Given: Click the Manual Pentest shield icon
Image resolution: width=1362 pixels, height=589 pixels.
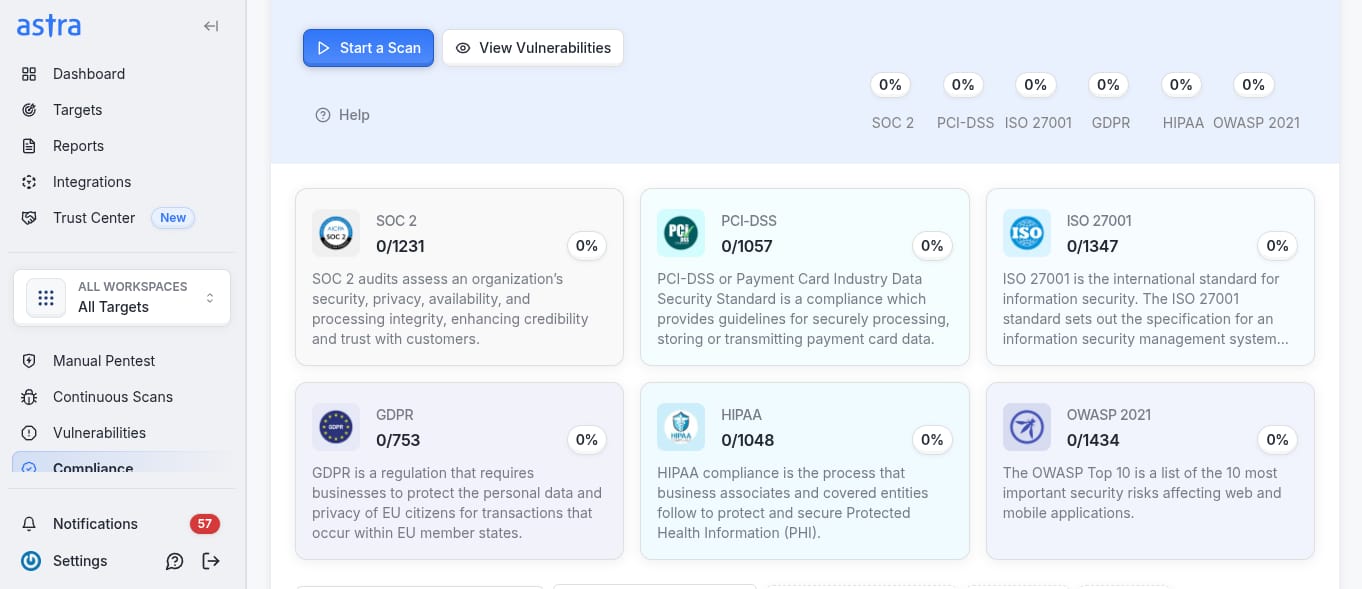Looking at the screenshot, I should 30,361.
